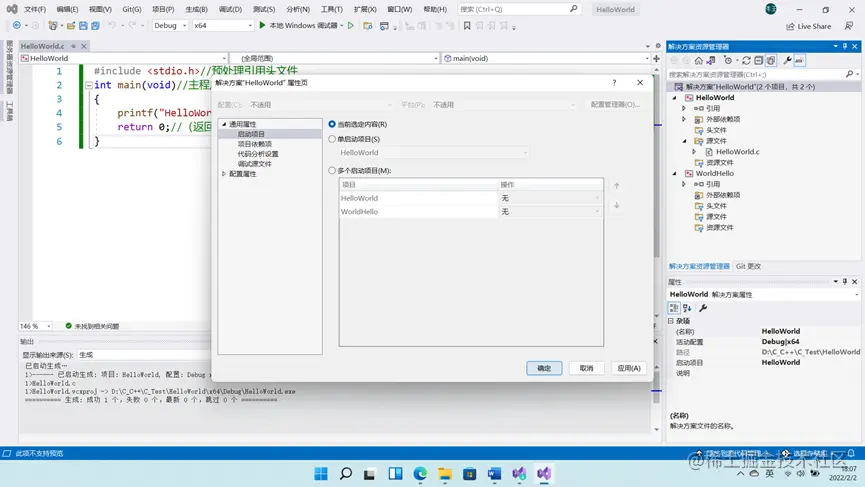This screenshot has width=865, height=487.
Task: Open the x64 platform dropdown
Action: (222, 25)
